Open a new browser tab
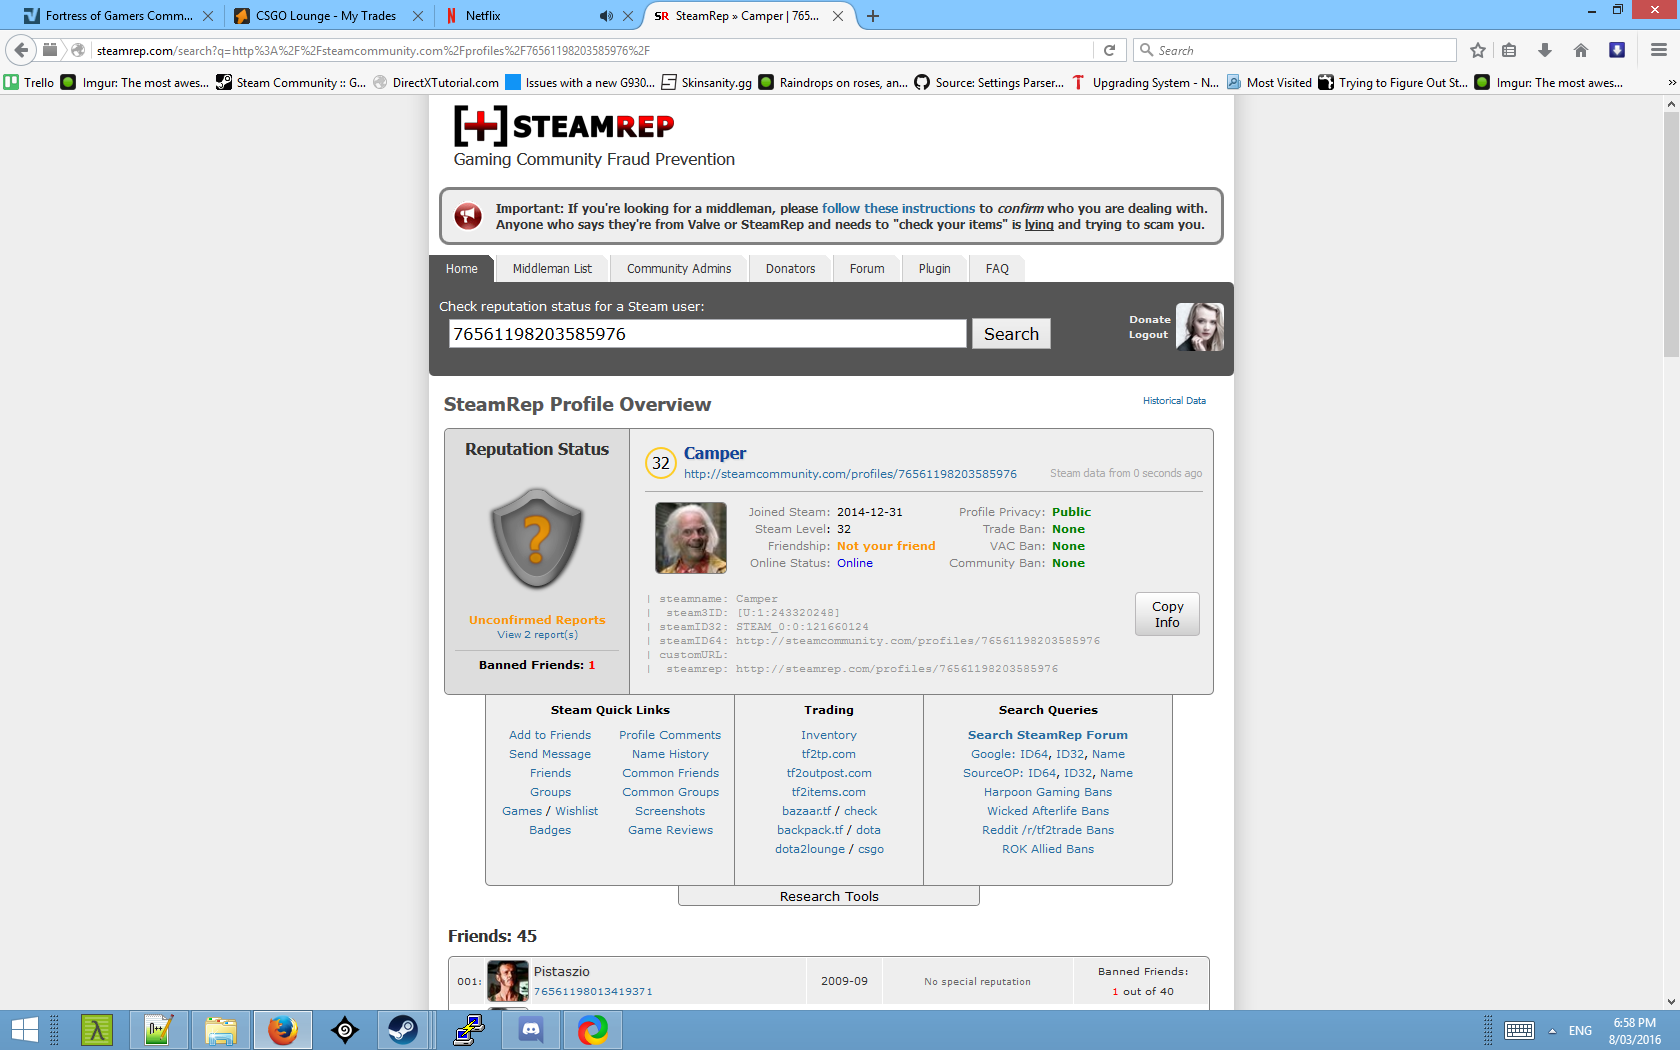Screen dimensions: 1680x1050 tap(873, 16)
